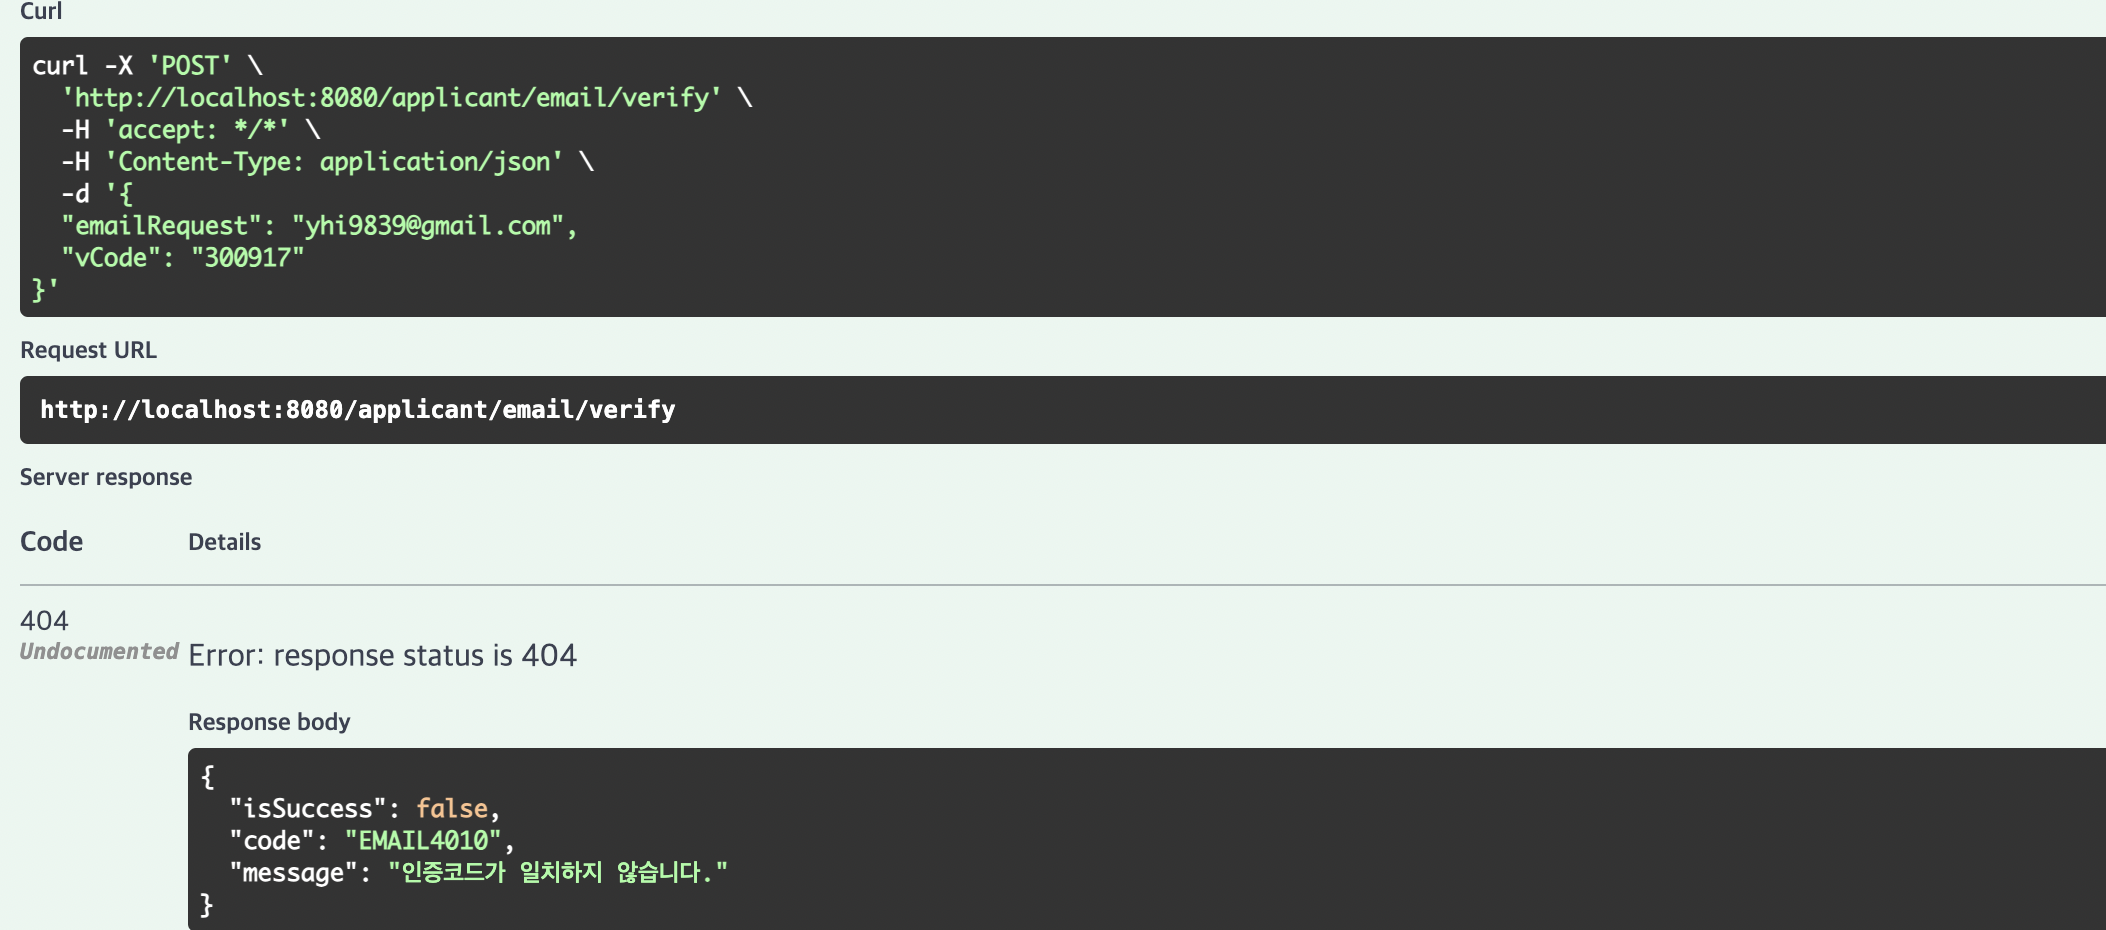Click the 'Error: response status is 404' text
2106x930 pixels.
[382, 656]
